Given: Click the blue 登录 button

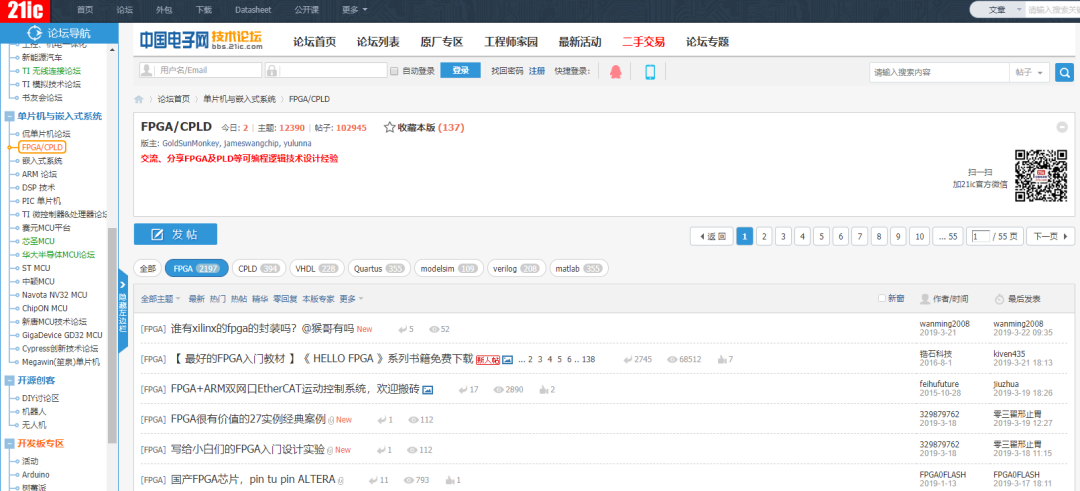Looking at the screenshot, I should (x=460, y=70).
